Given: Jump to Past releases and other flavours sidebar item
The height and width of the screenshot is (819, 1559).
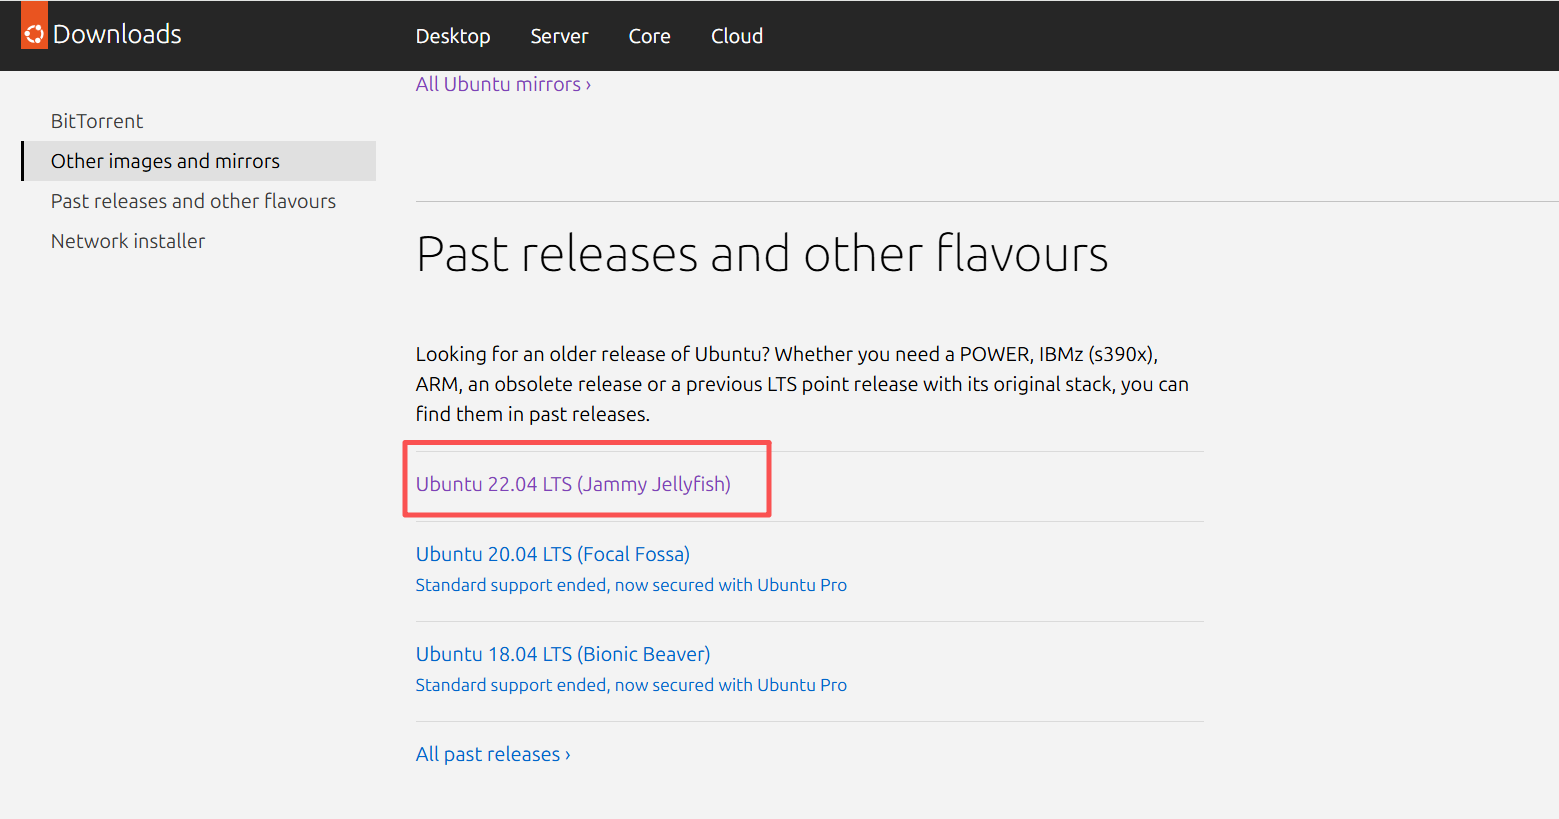Looking at the screenshot, I should [x=193, y=201].
